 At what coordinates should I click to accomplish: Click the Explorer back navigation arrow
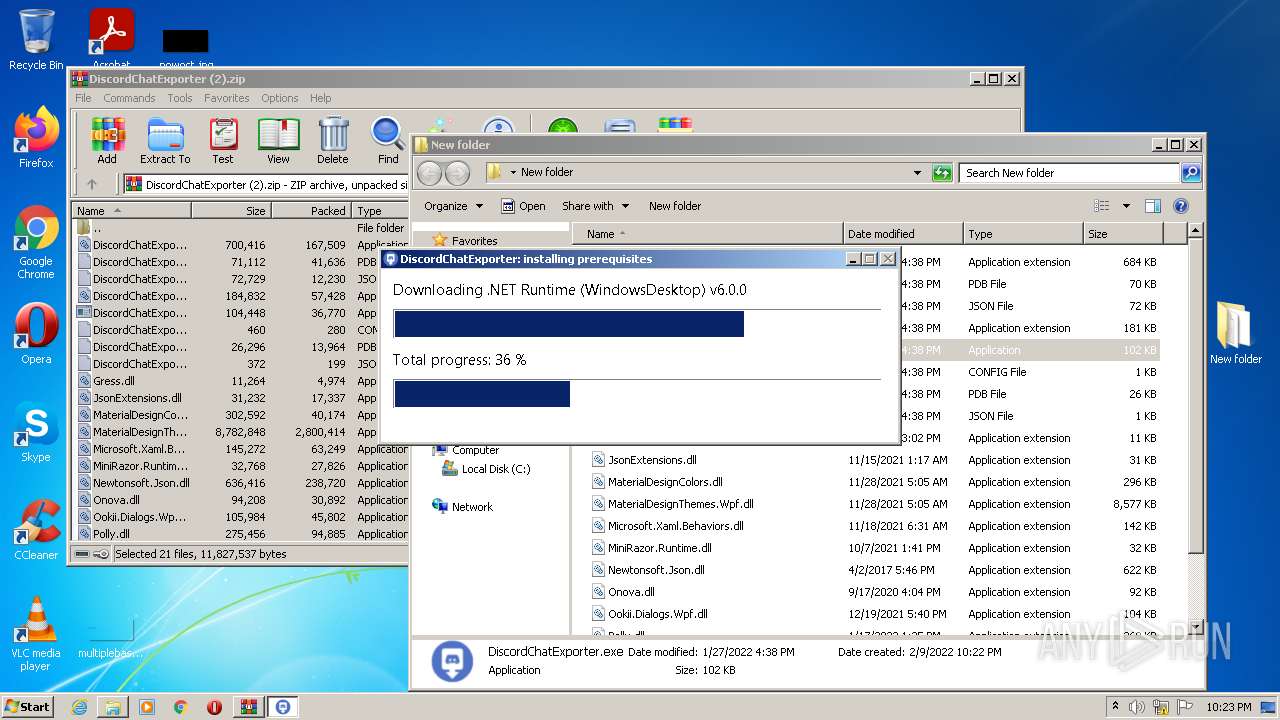point(429,173)
